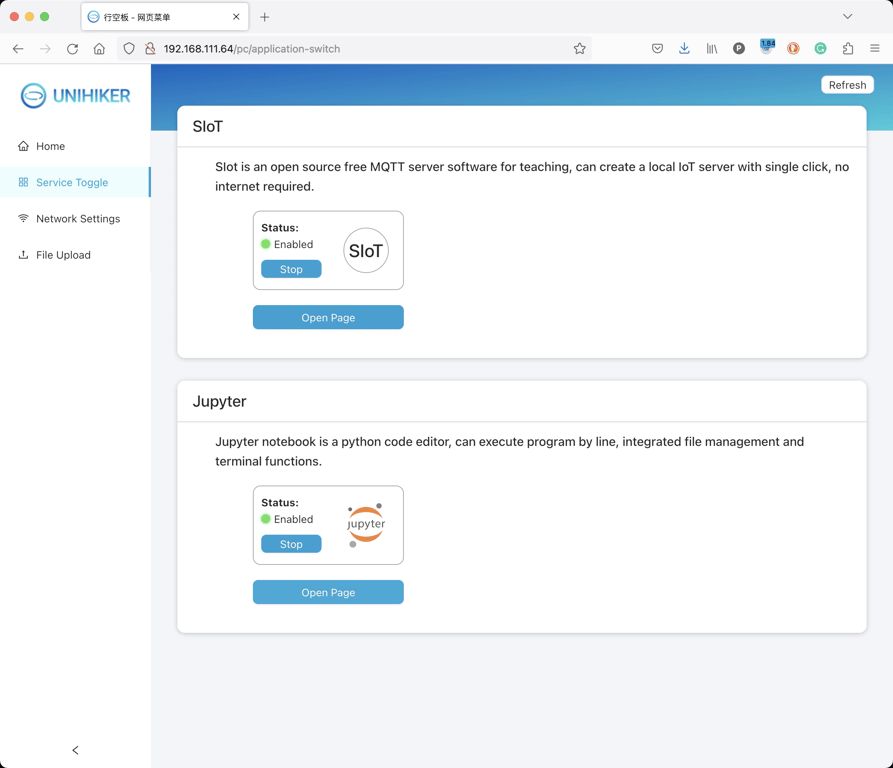
Task: Open the Jupyter page
Action: (328, 592)
